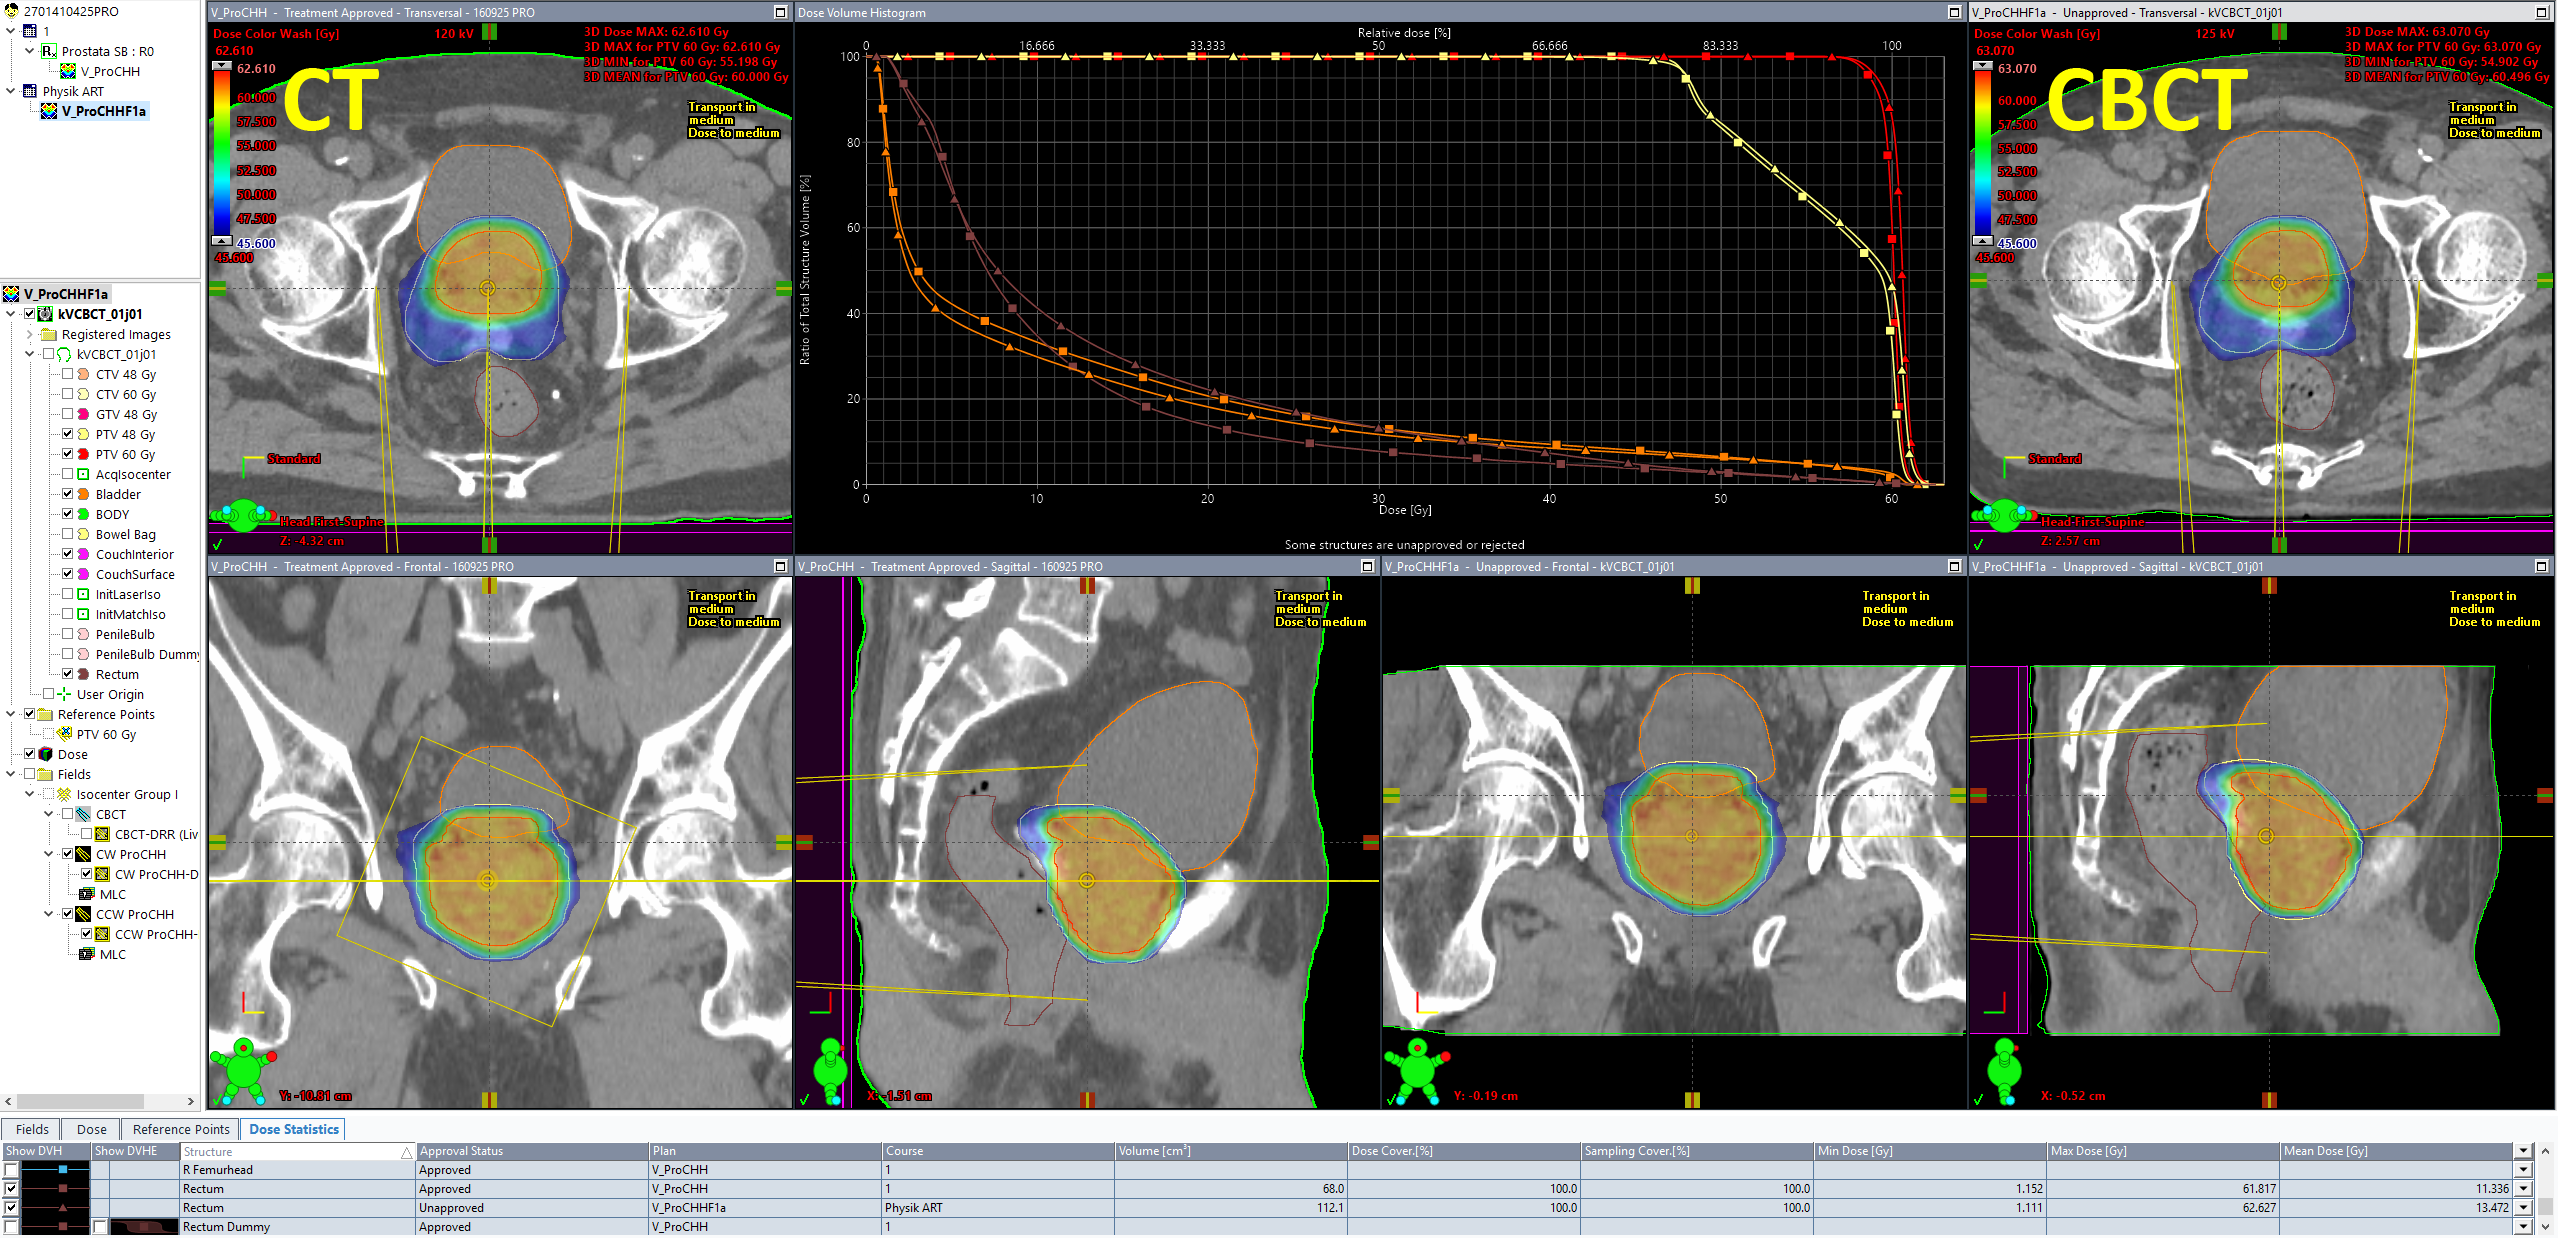Click the V_ProCHH plan icon in top tree
Screen dimensions: 2558x1238
tap(68, 71)
